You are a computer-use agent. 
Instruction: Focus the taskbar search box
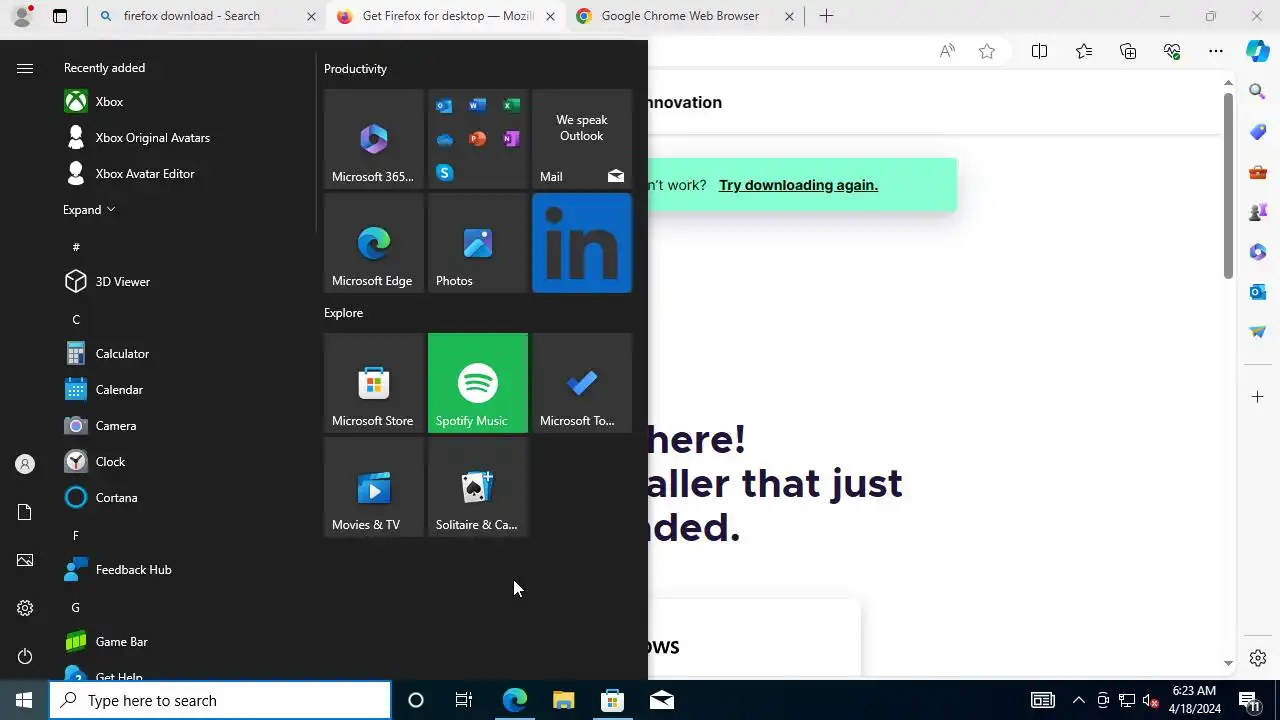[220, 700]
